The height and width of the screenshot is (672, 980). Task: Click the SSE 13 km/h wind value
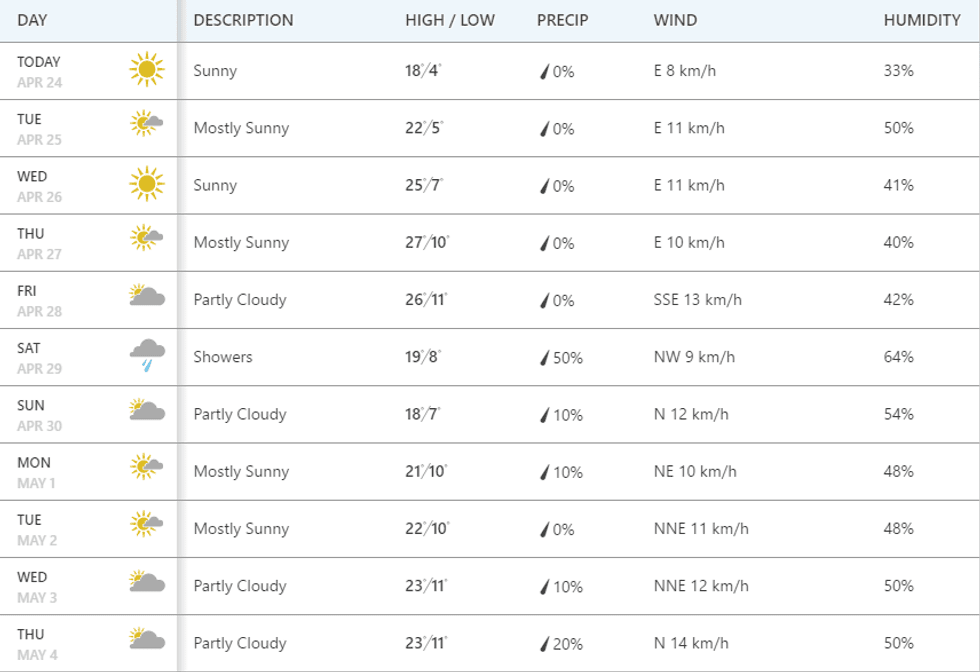[698, 300]
